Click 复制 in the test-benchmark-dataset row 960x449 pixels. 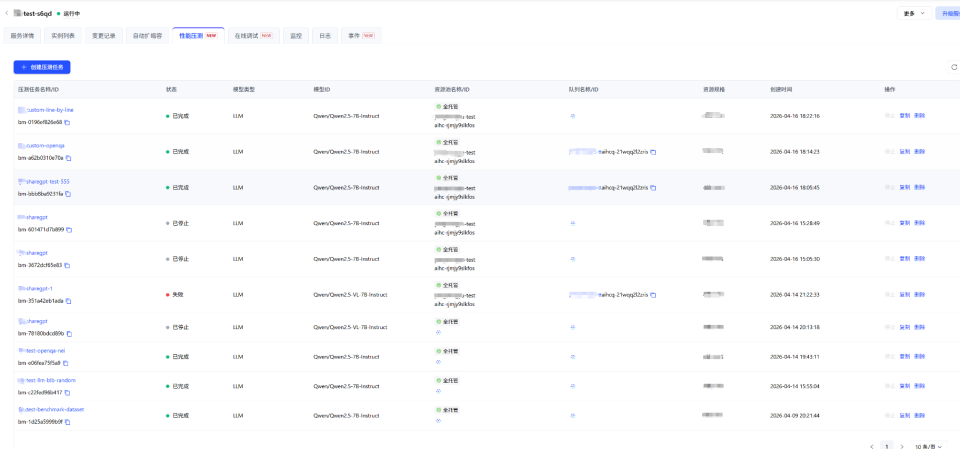(904, 416)
